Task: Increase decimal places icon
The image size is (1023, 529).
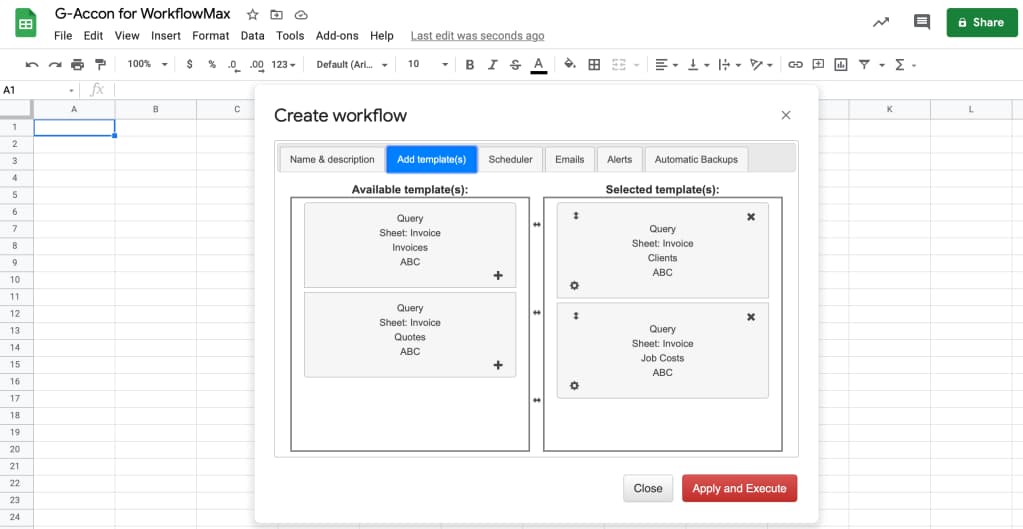Action: click(256, 65)
